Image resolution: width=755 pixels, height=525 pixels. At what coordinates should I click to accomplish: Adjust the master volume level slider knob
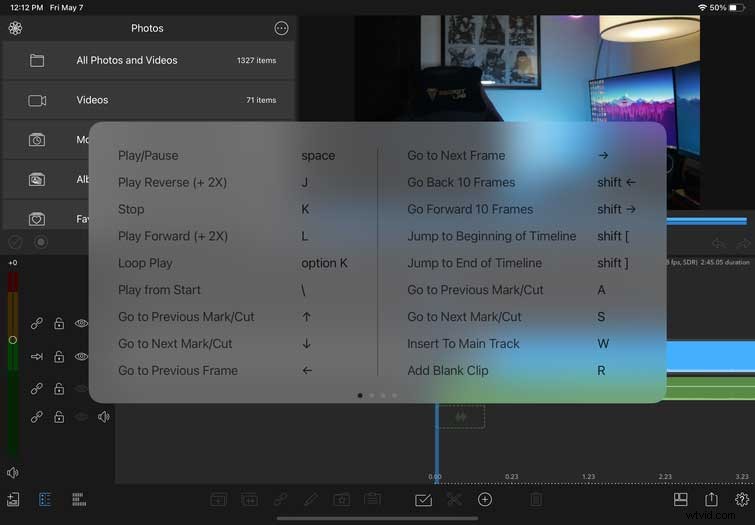12,340
